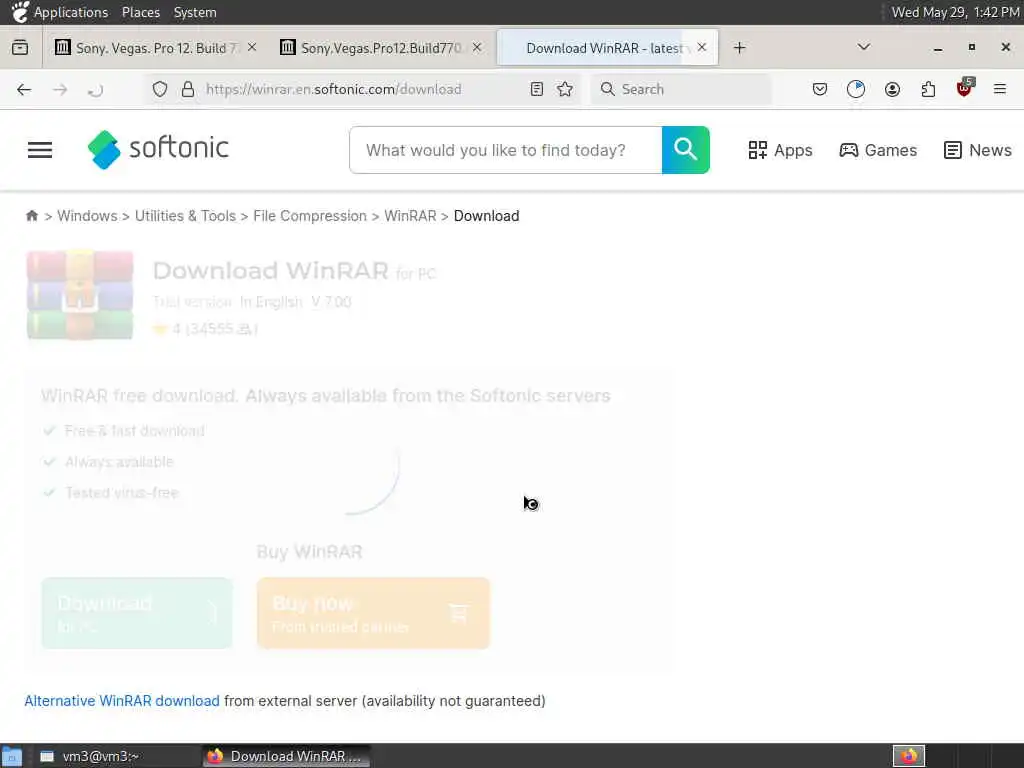Viewport: 1024px width, 768px height.
Task: Open the extensions puzzle-piece icon
Action: pos(928,89)
